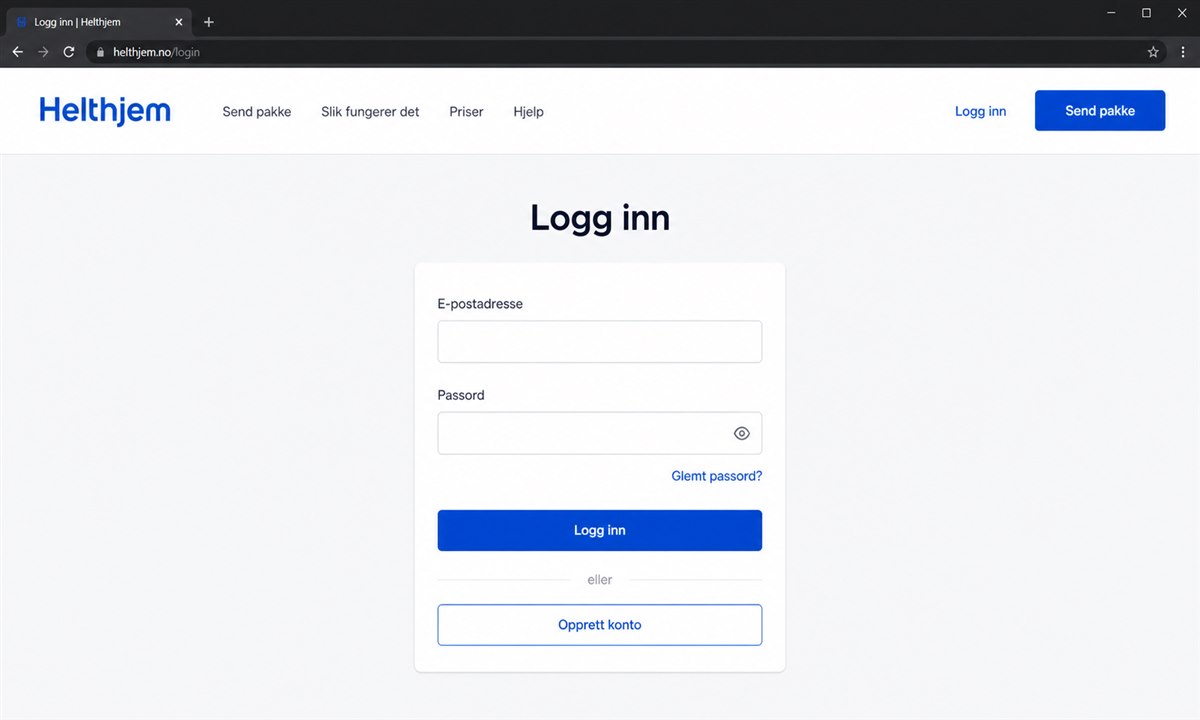
Task: Toggle password visibility eye icon
Action: [x=742, y=434]
